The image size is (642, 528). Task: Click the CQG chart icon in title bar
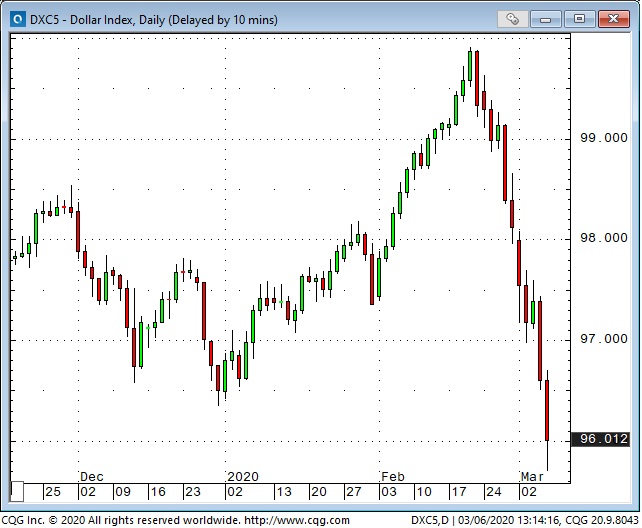click(18, 19)
